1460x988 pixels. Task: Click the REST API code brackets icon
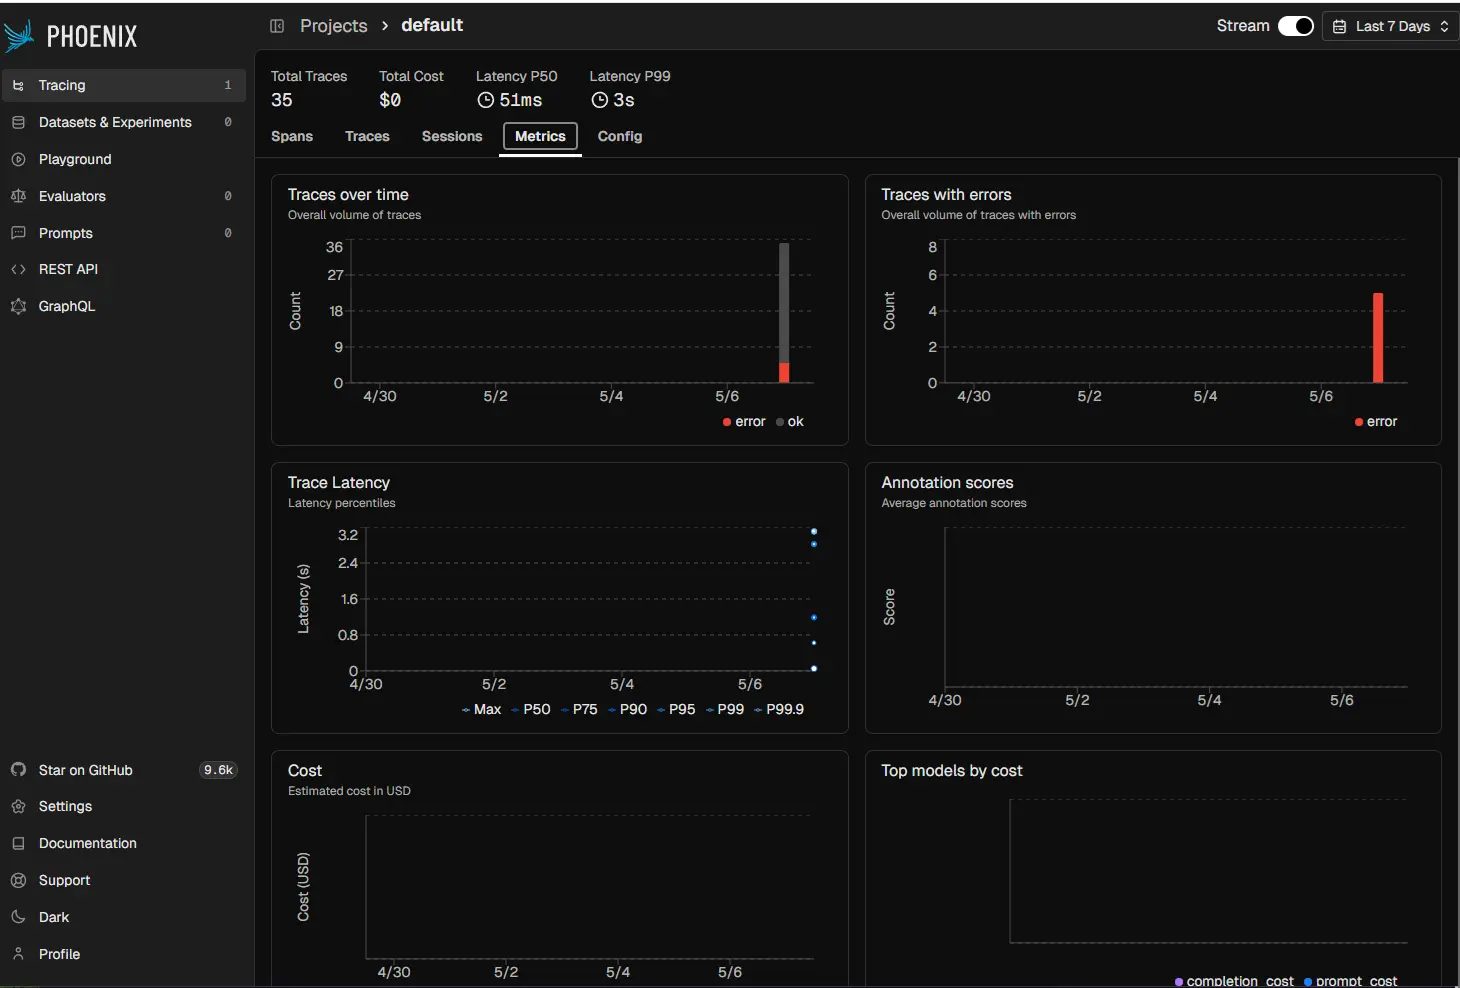(x=18, y=269)
